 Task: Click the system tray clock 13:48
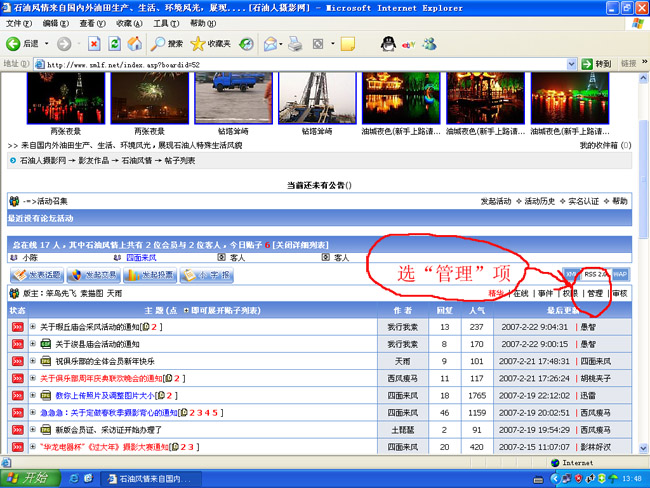click(x=632, y=478)
